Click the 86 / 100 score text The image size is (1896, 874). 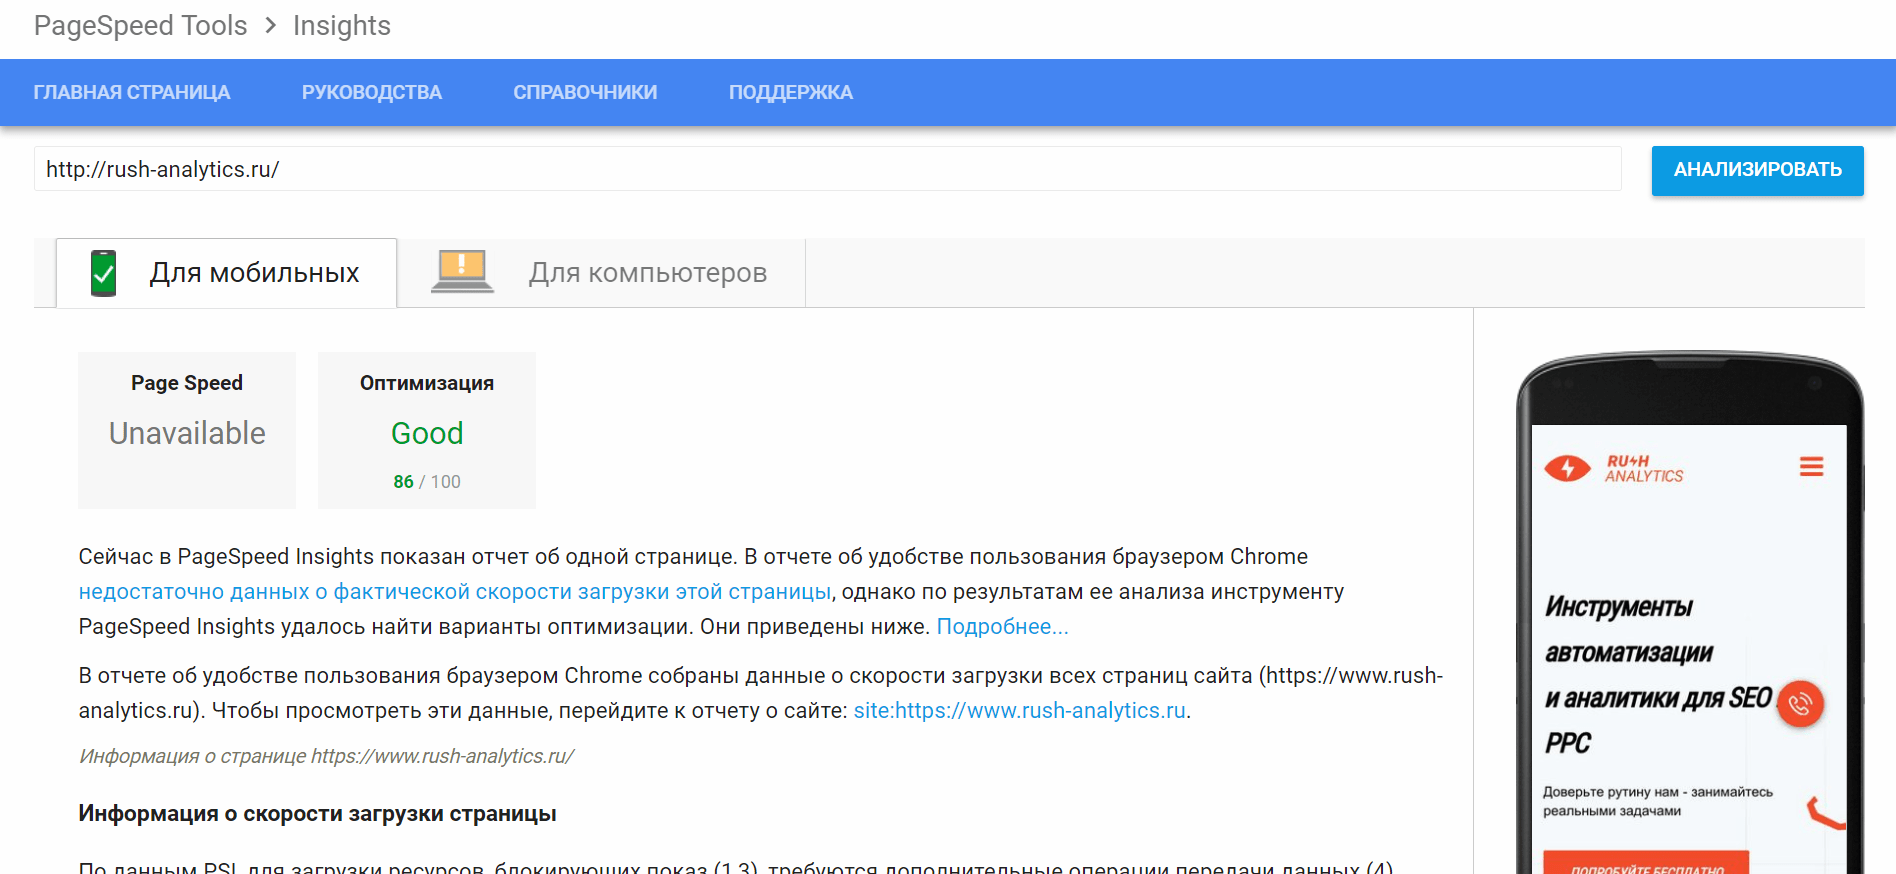427,482
